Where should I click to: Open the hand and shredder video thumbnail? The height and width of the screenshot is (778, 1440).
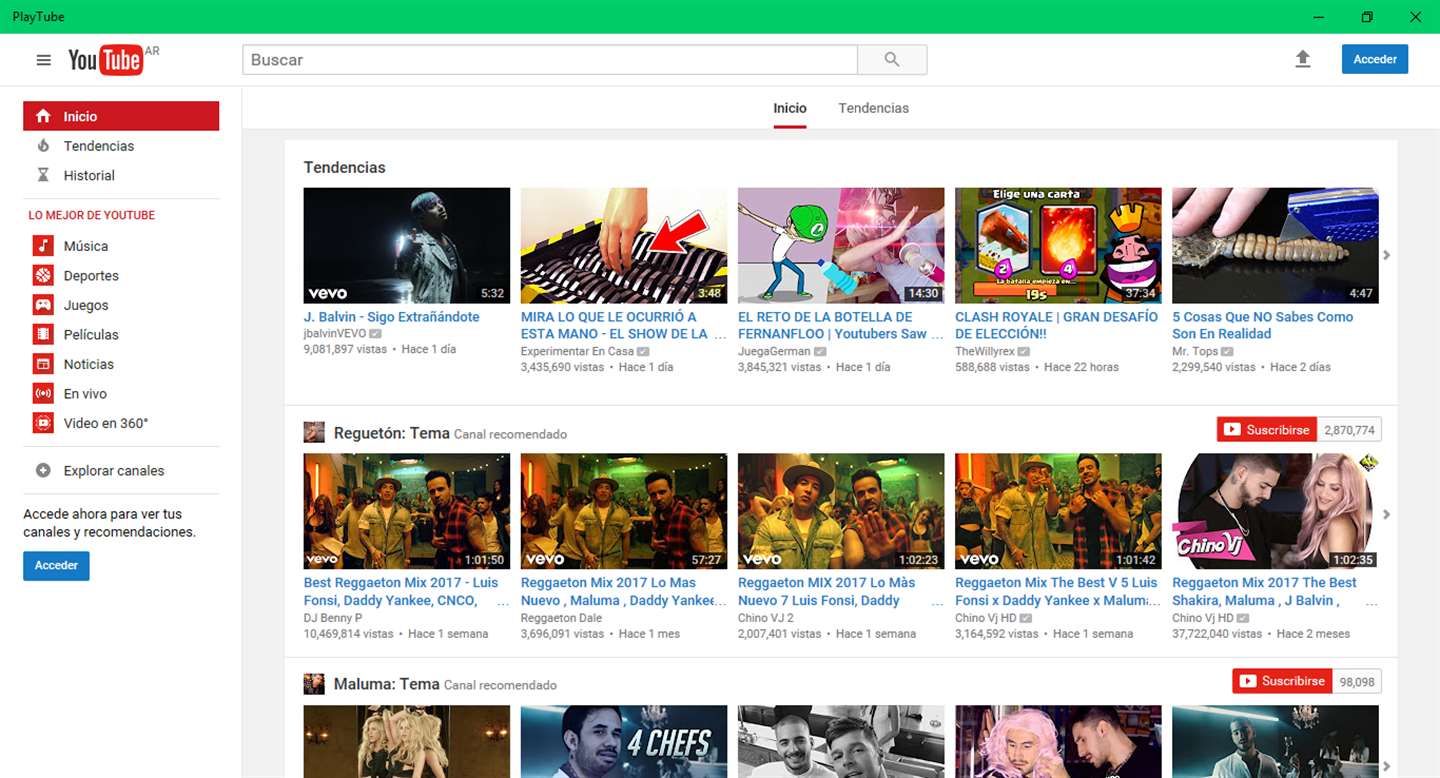[624, 245]
